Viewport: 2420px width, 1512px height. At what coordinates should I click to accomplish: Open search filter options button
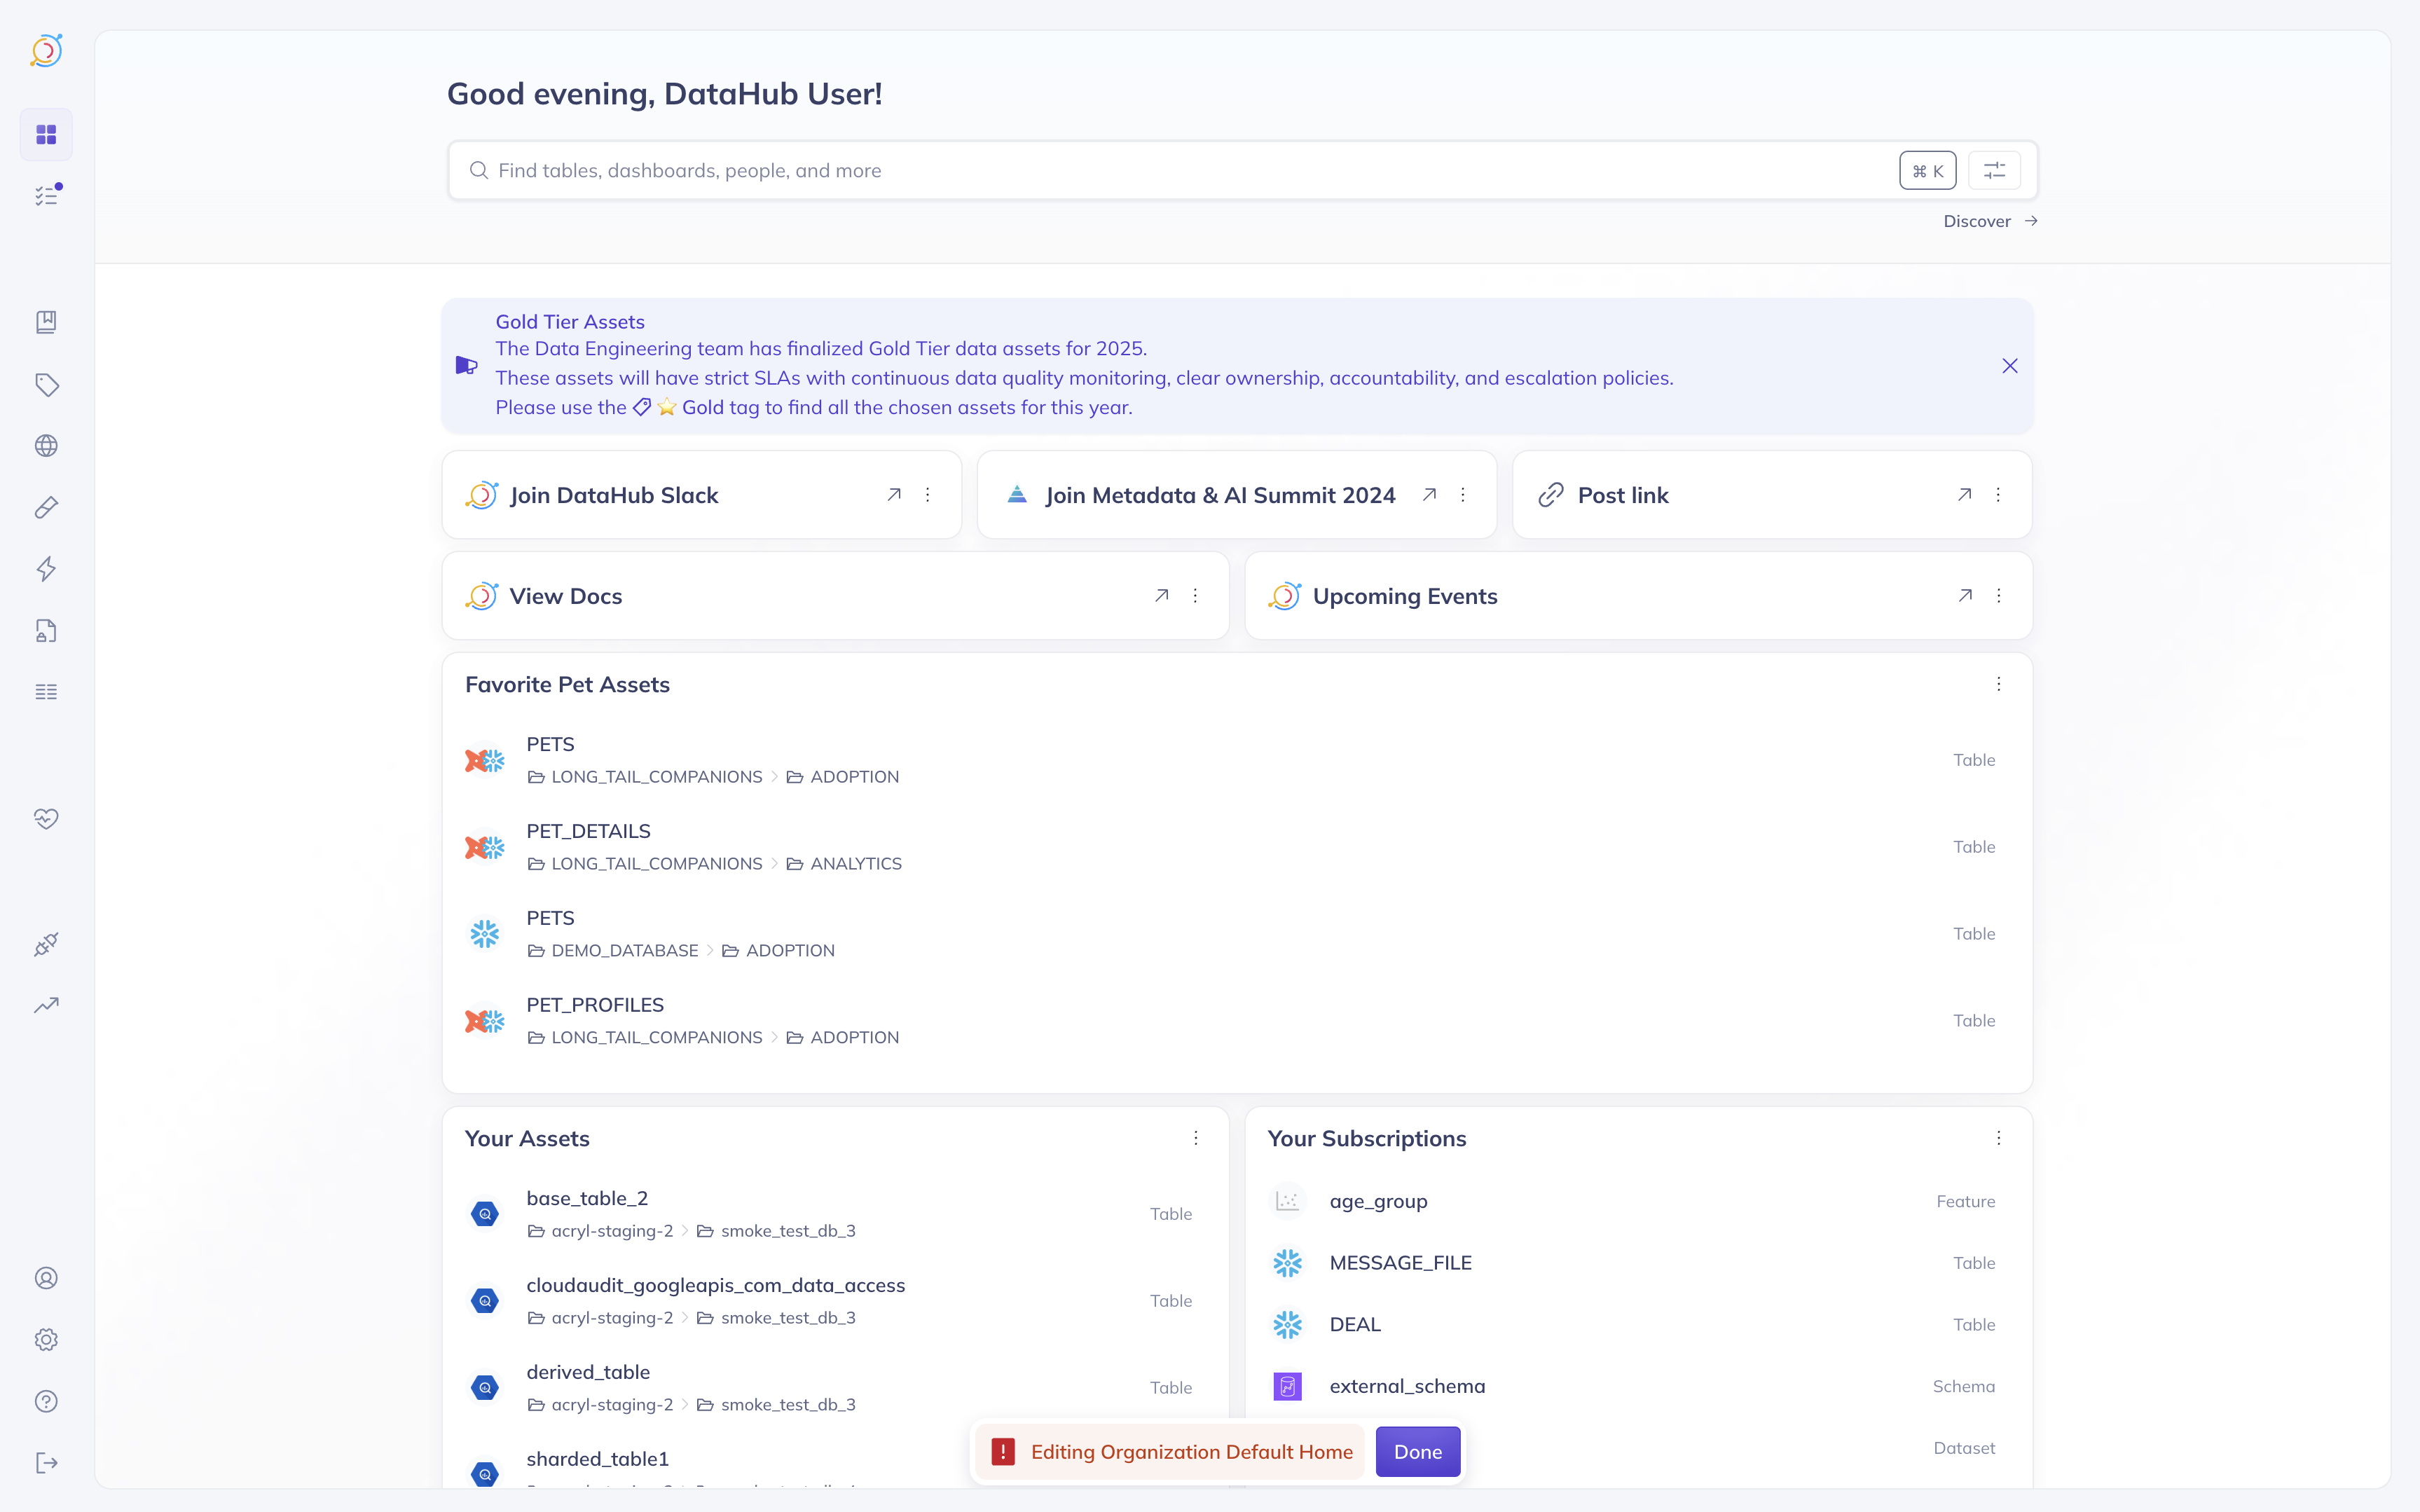click(x=1994, y=171)
